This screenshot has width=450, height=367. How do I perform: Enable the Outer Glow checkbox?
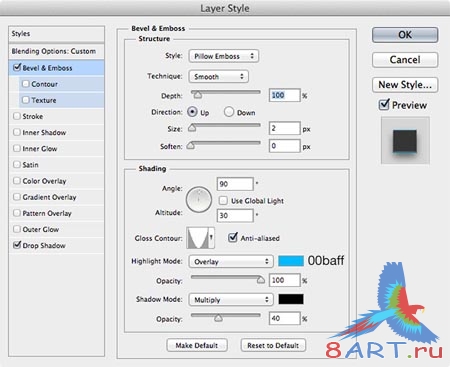point(17,229)
